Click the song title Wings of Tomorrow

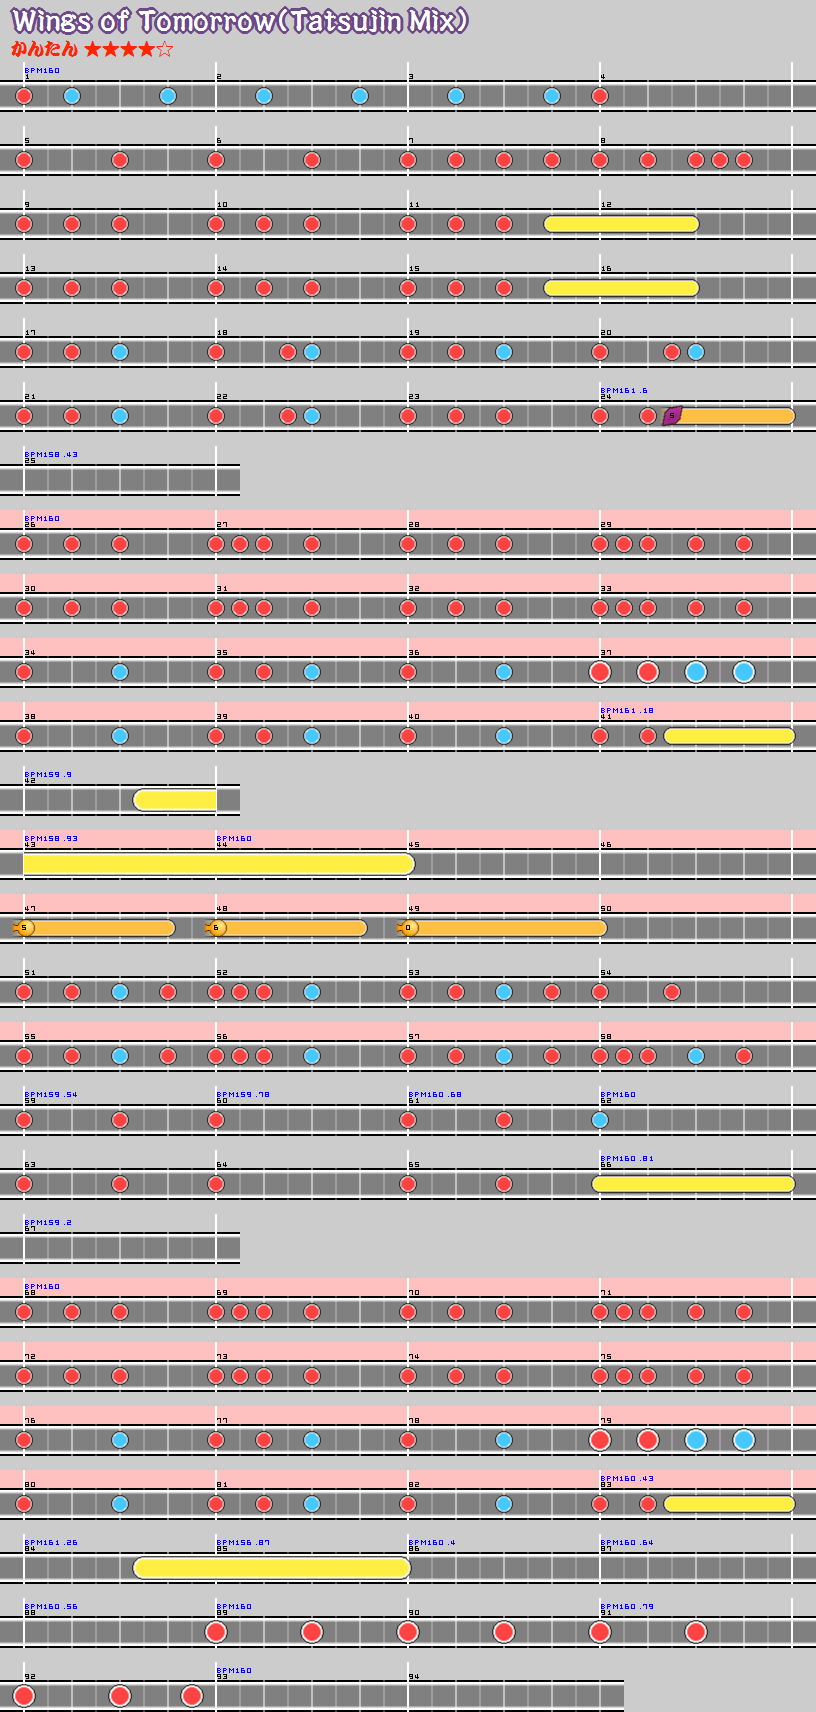[x=240, y=20]
